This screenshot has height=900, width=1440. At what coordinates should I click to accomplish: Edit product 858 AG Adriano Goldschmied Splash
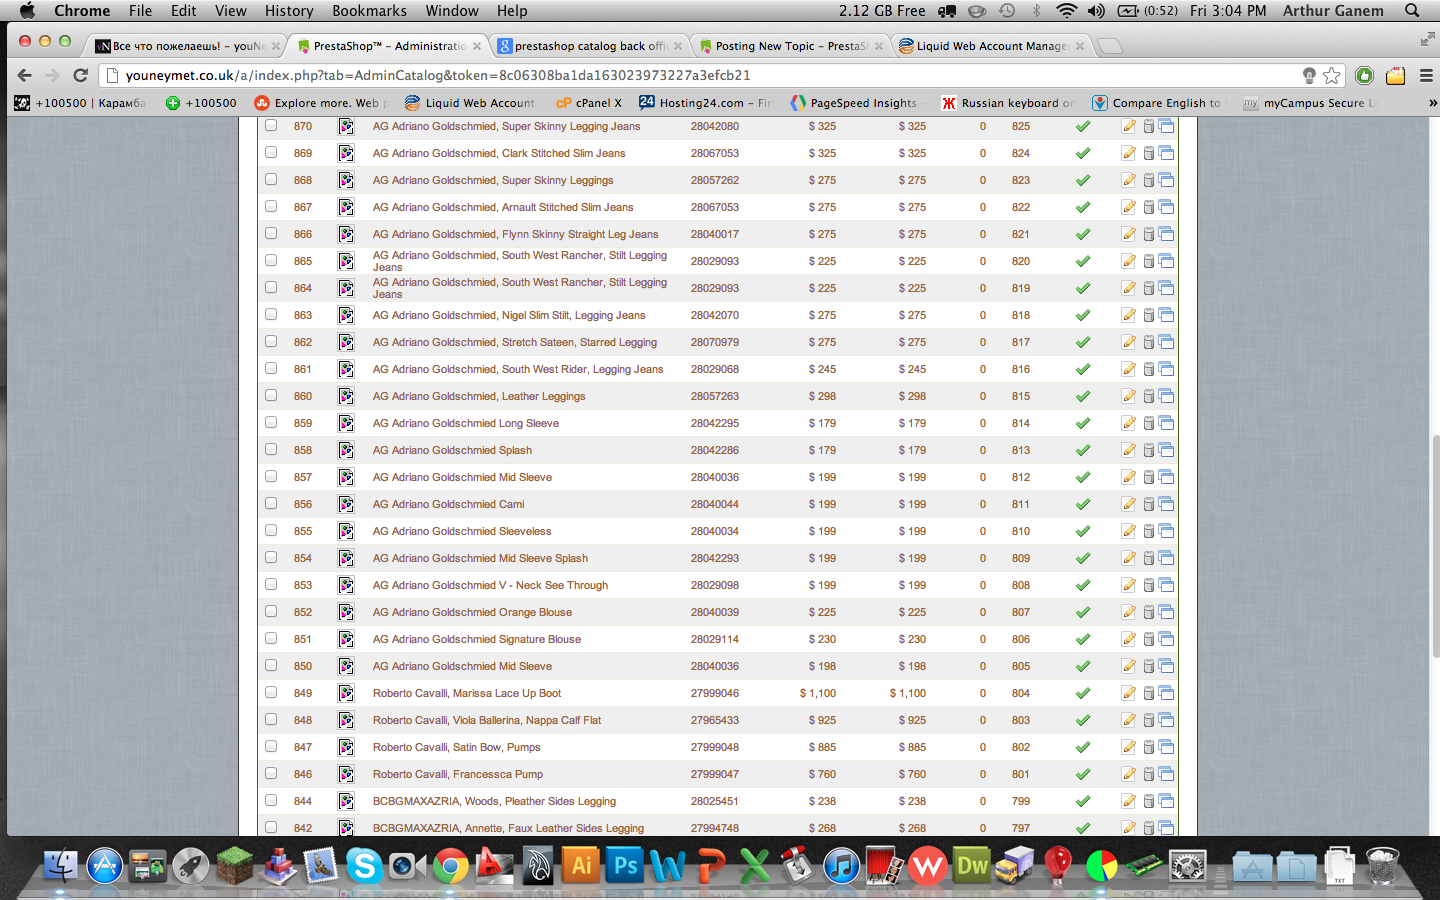[x=1128, y=450]
